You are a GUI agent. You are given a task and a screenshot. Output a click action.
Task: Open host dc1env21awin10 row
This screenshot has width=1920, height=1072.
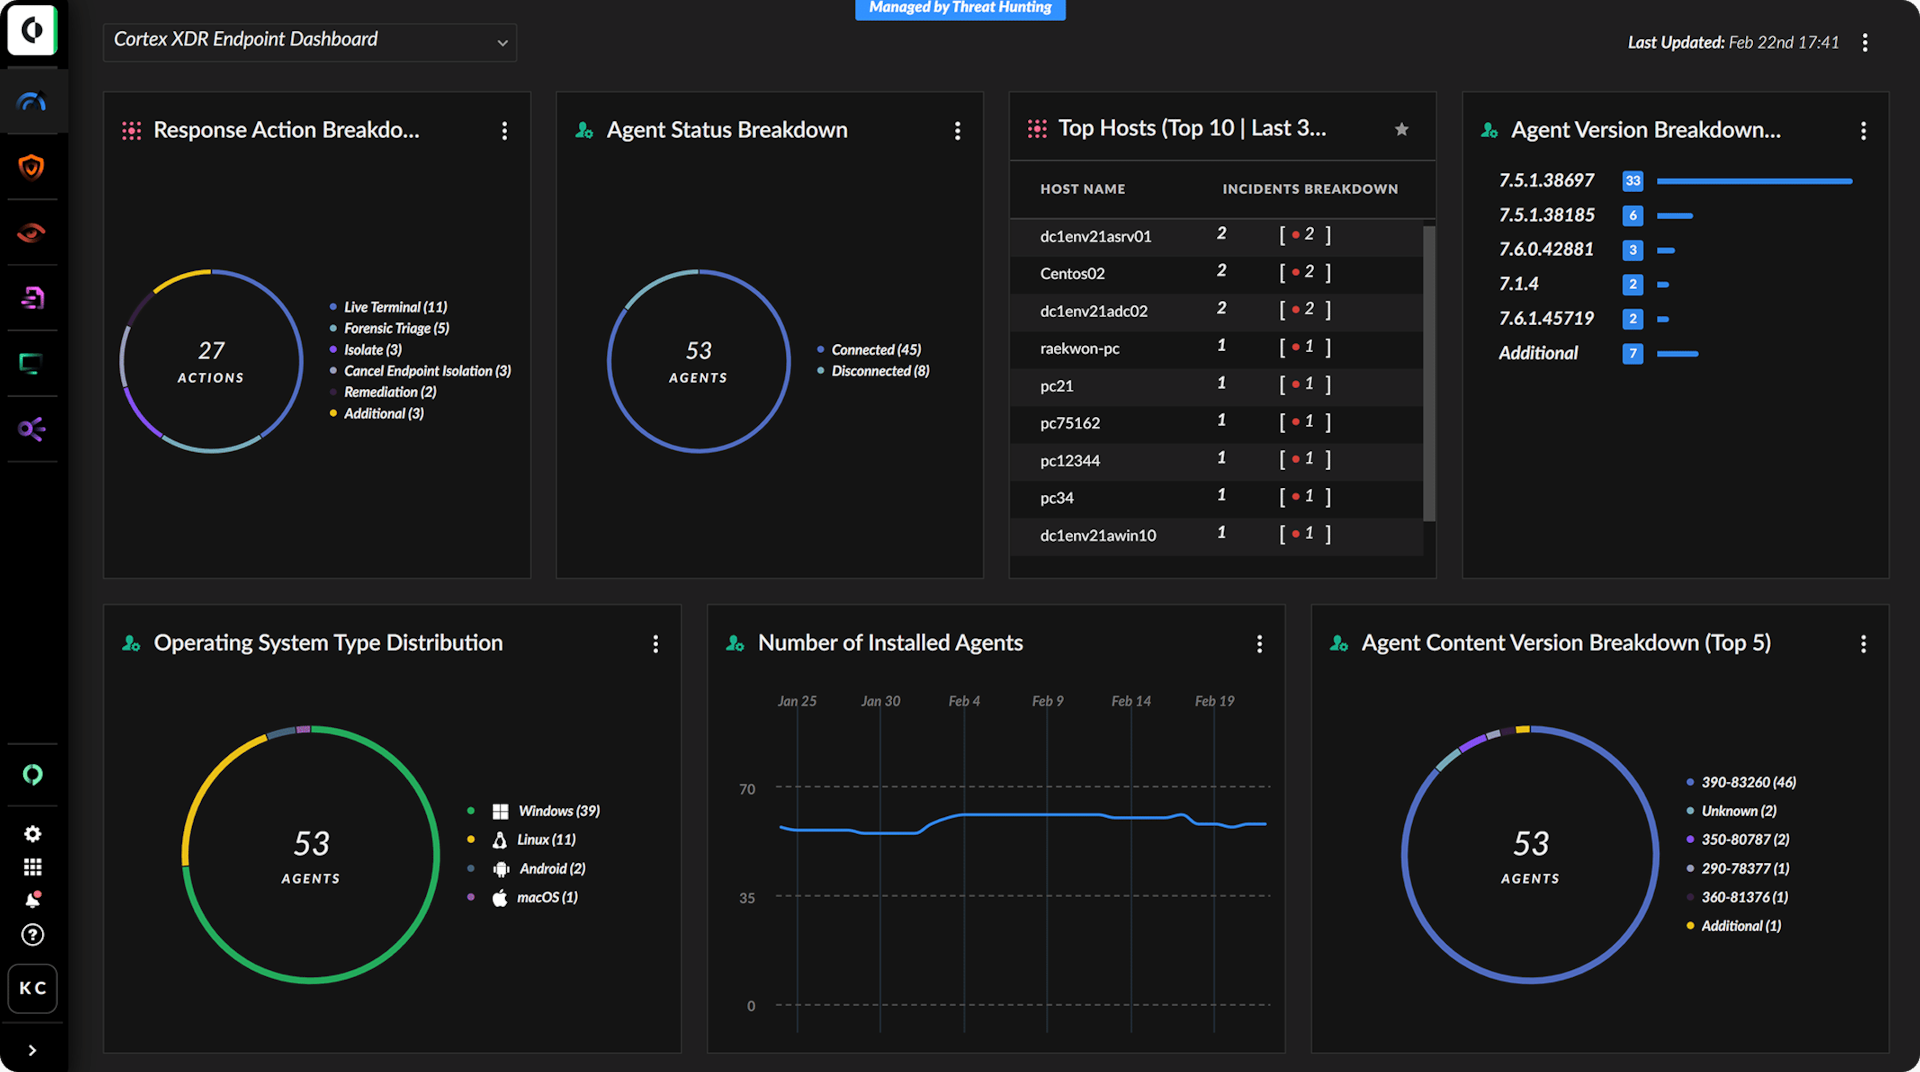(x=1216, y=535)
